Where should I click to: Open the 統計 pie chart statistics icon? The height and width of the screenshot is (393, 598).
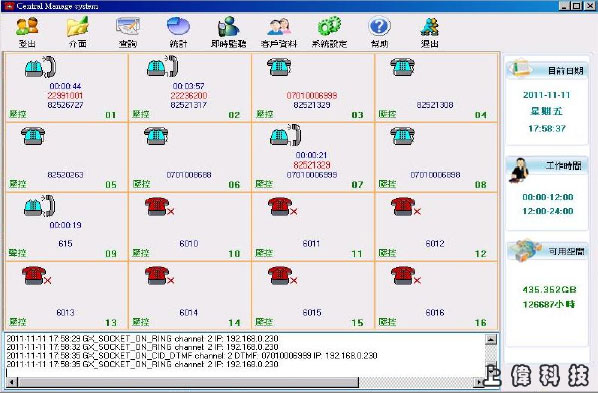178,27
